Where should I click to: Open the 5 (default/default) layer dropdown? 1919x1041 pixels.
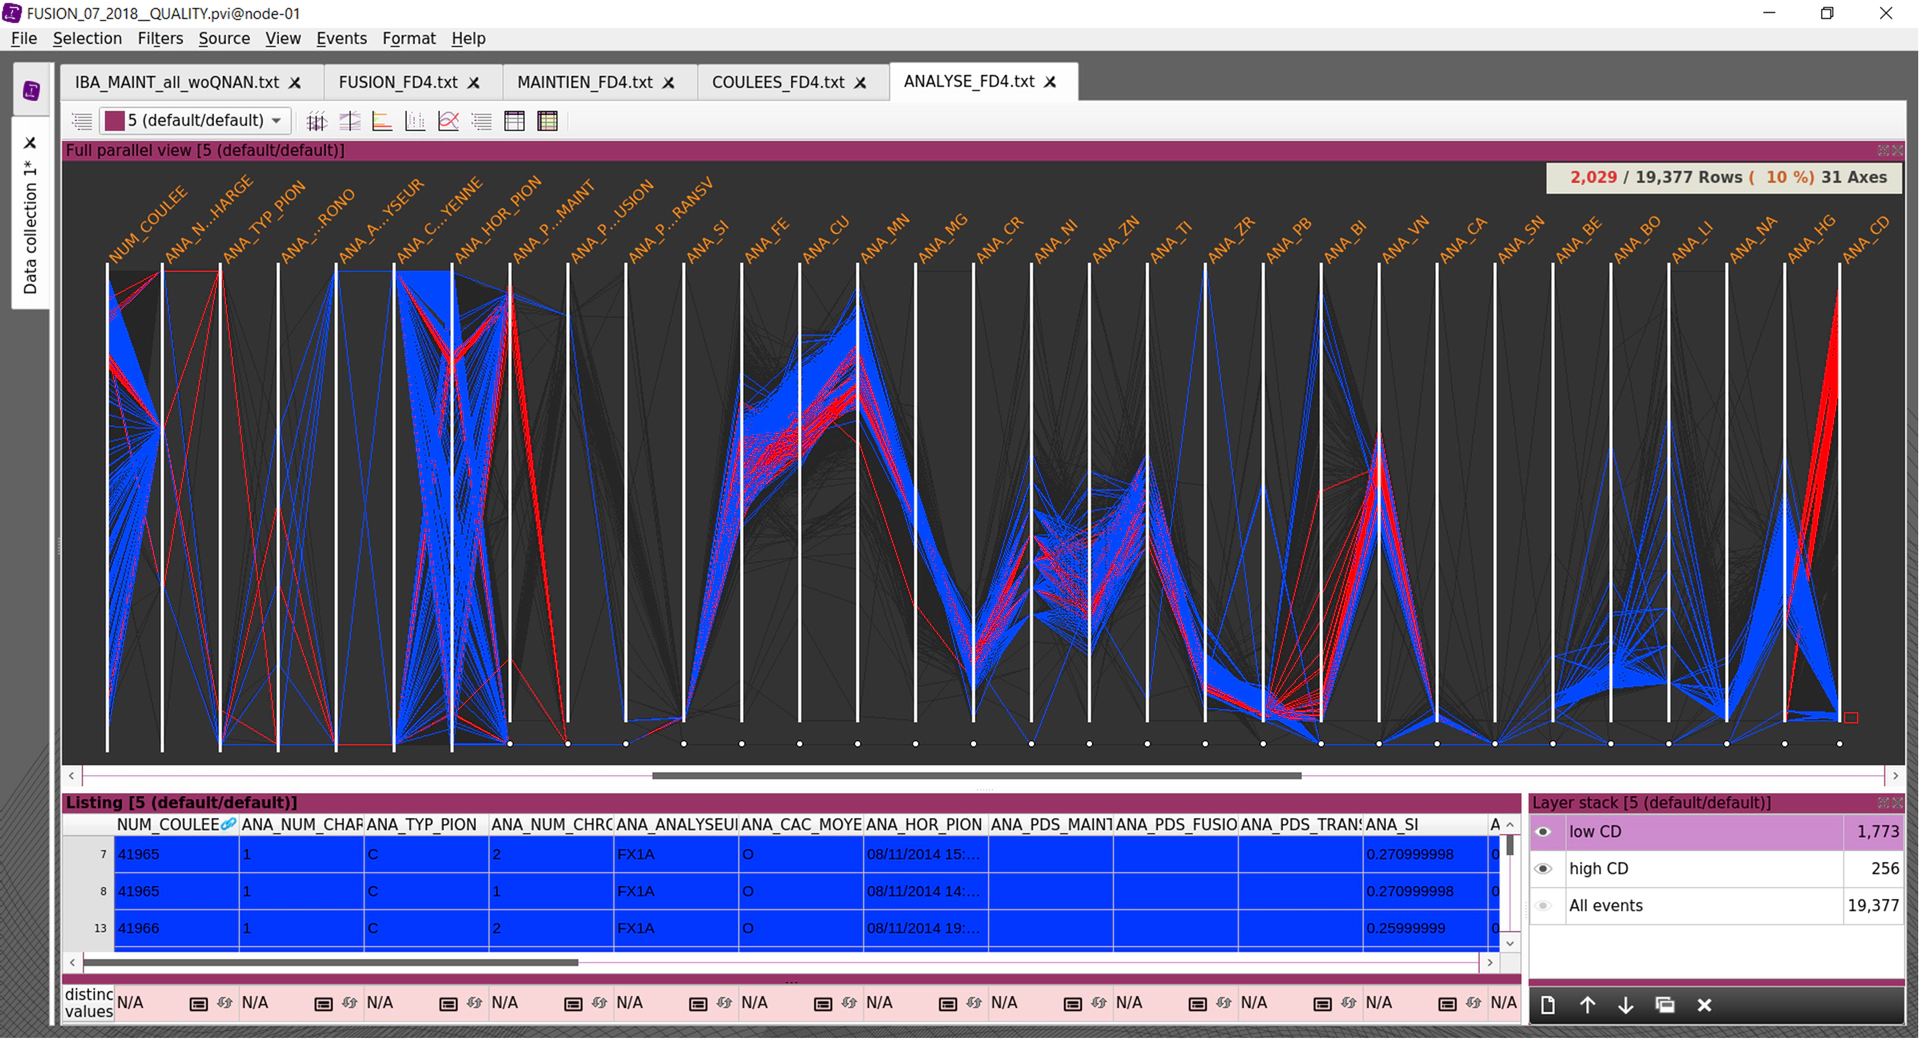pyautogui.click(x=276, y=121)
